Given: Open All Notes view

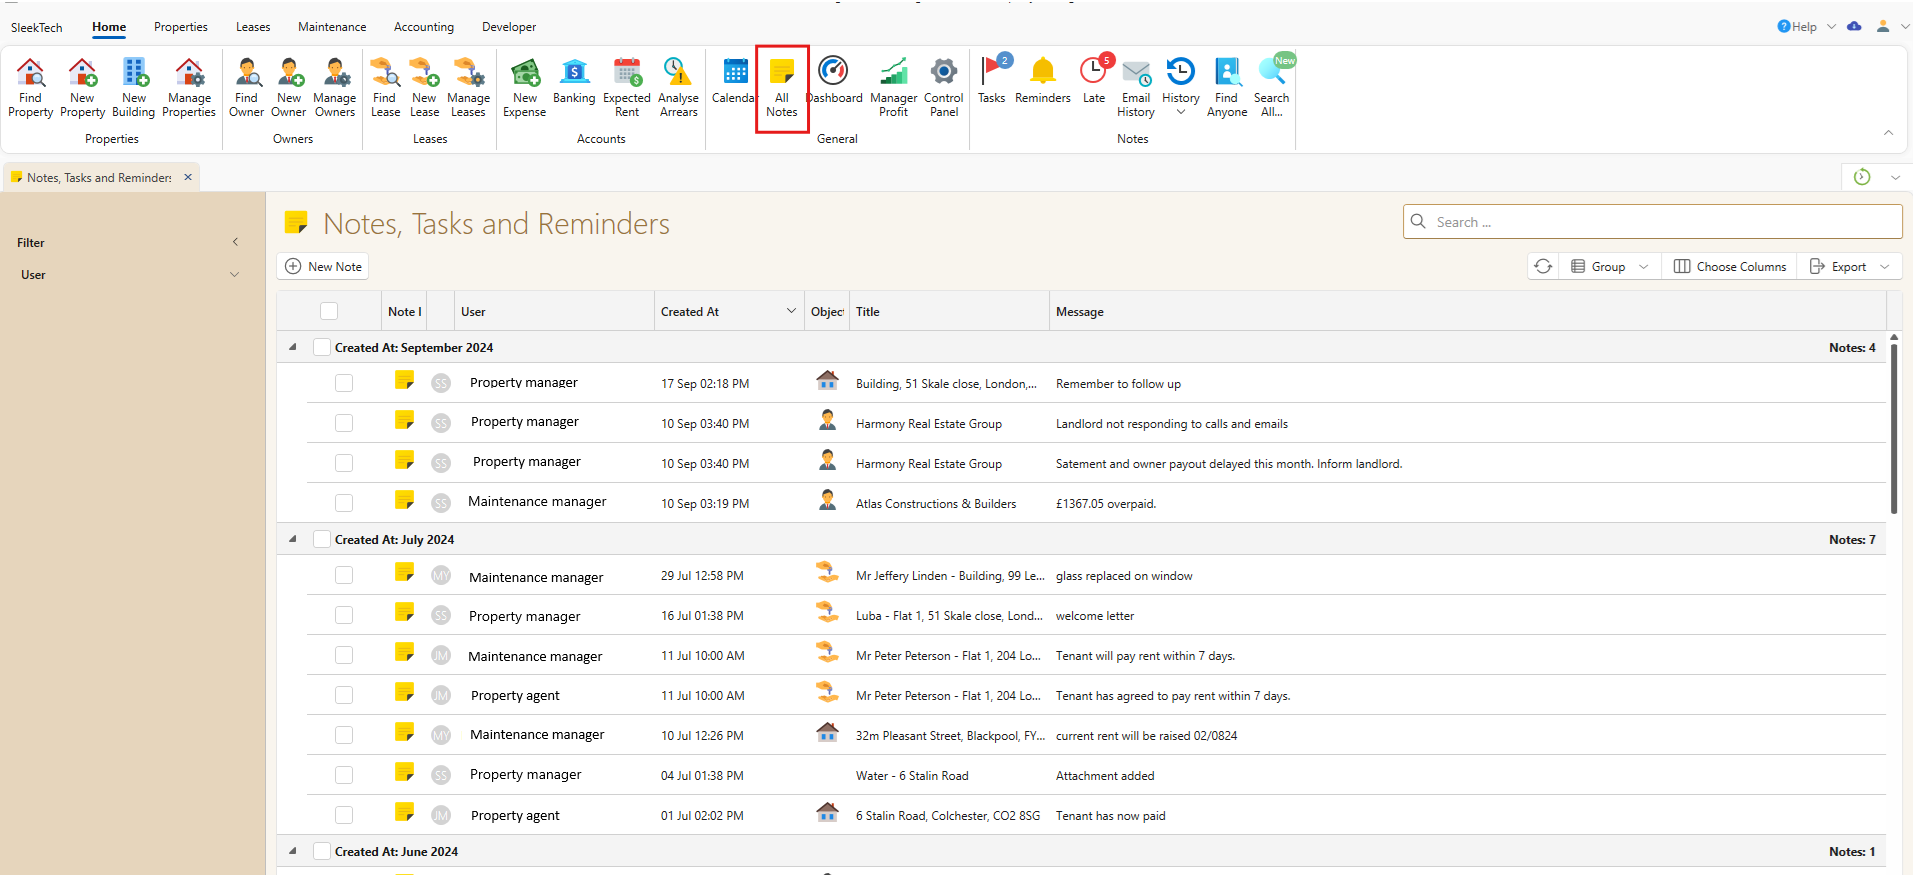Looking at the screenshot, I should [782, 87].
